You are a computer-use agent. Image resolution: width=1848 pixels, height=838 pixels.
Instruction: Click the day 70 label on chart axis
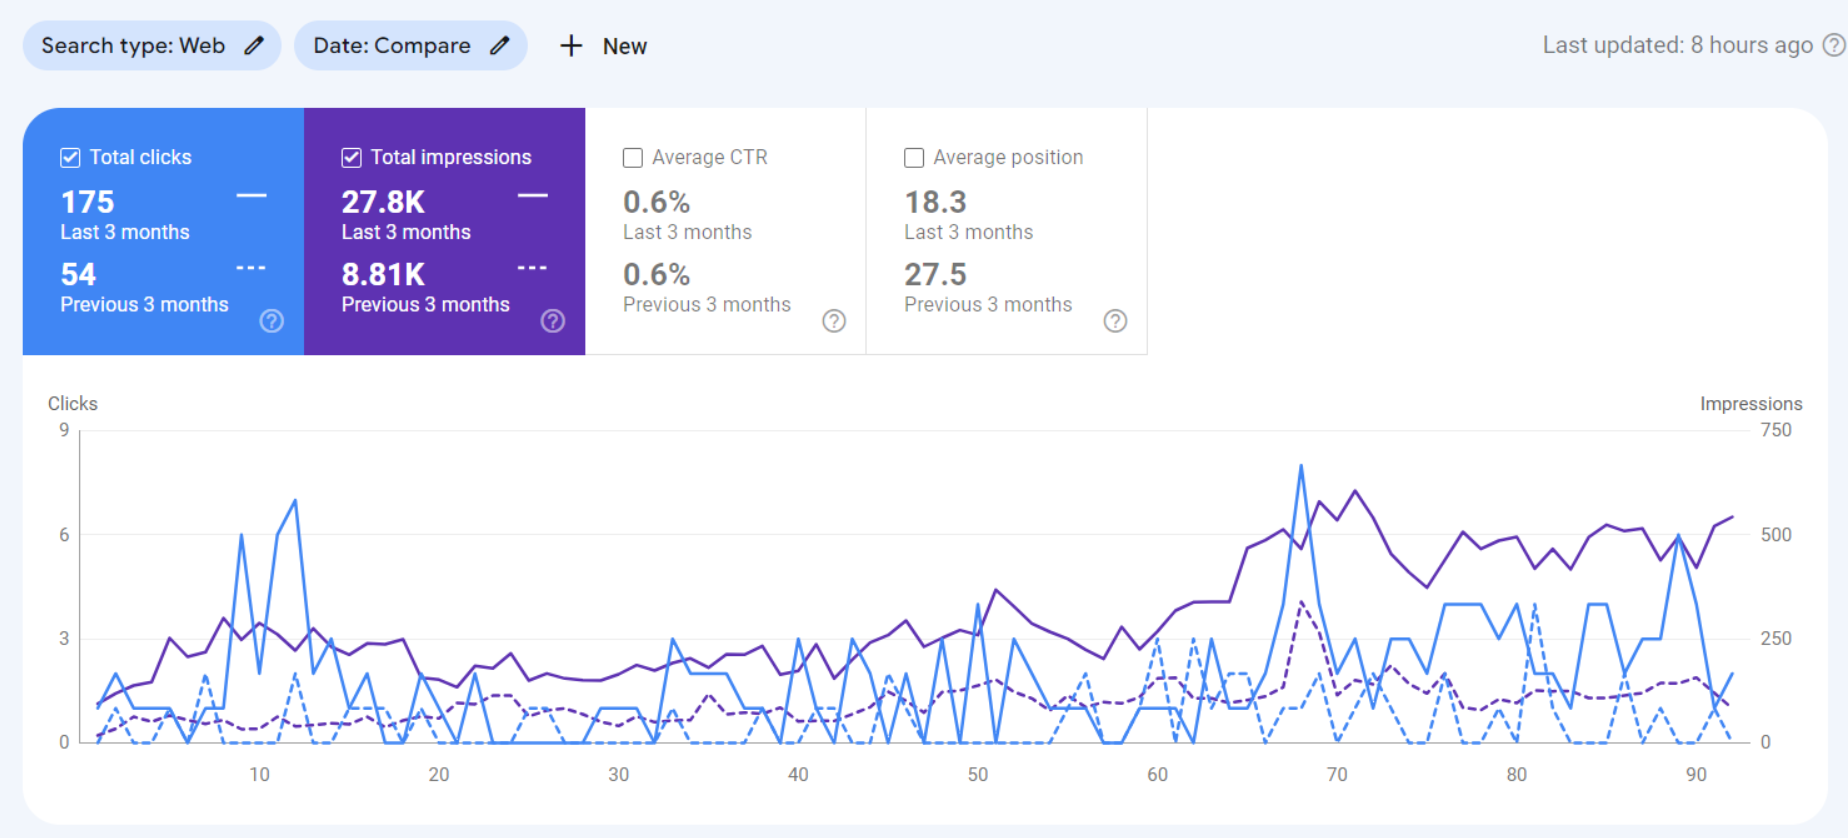pos(1337,775)
